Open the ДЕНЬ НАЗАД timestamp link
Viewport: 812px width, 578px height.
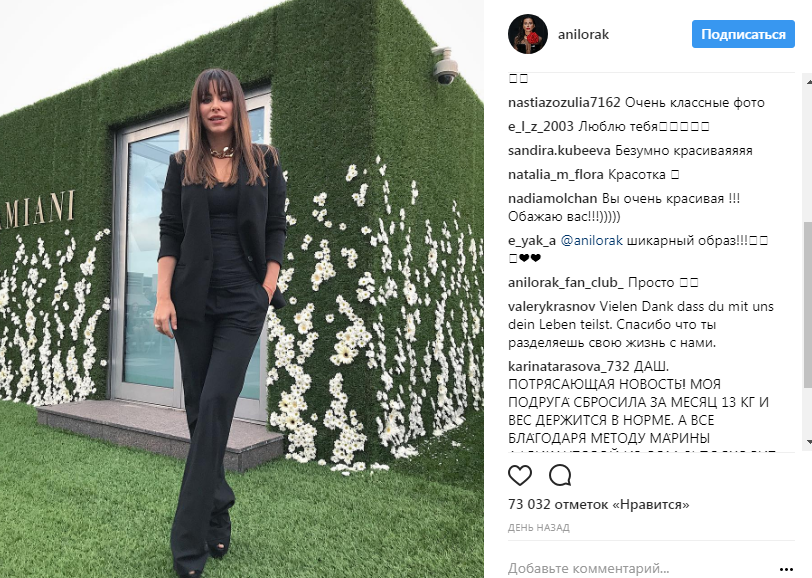click(x=539, y=528)
